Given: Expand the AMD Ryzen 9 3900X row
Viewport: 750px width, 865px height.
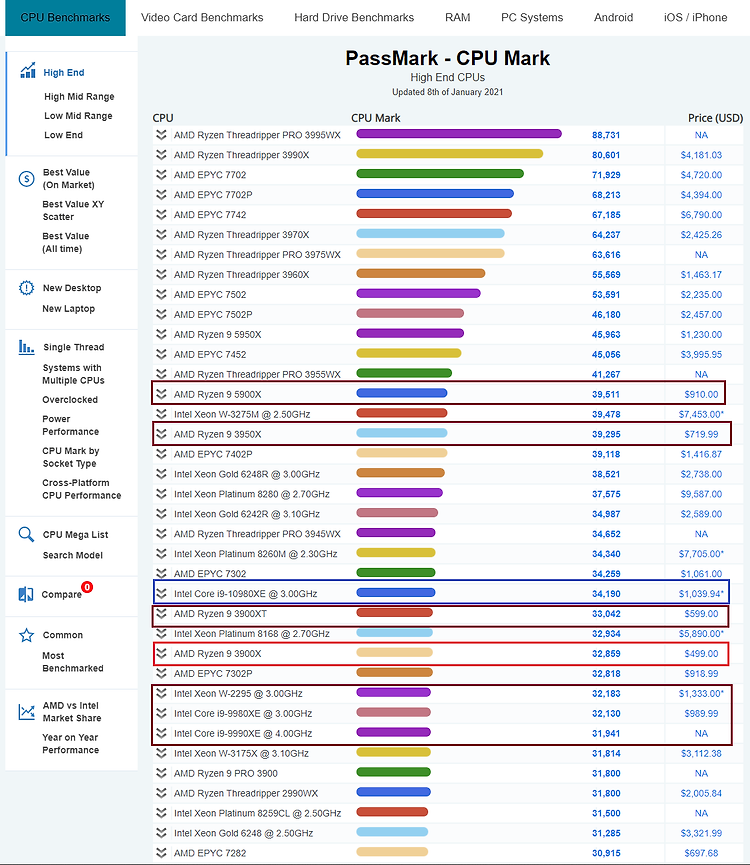Looking at the screenshot, I should (161, 653).
